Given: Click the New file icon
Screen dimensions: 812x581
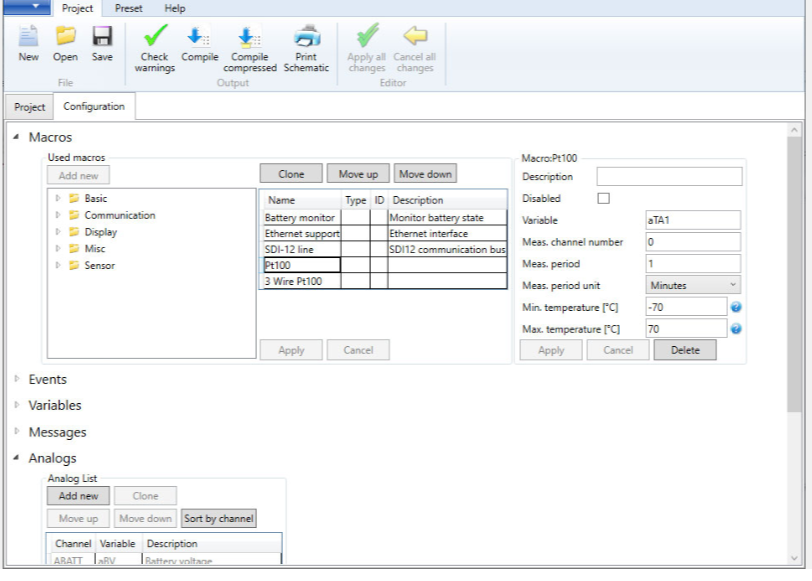Looking at the screenshot, I should click(x=28, y=37).
